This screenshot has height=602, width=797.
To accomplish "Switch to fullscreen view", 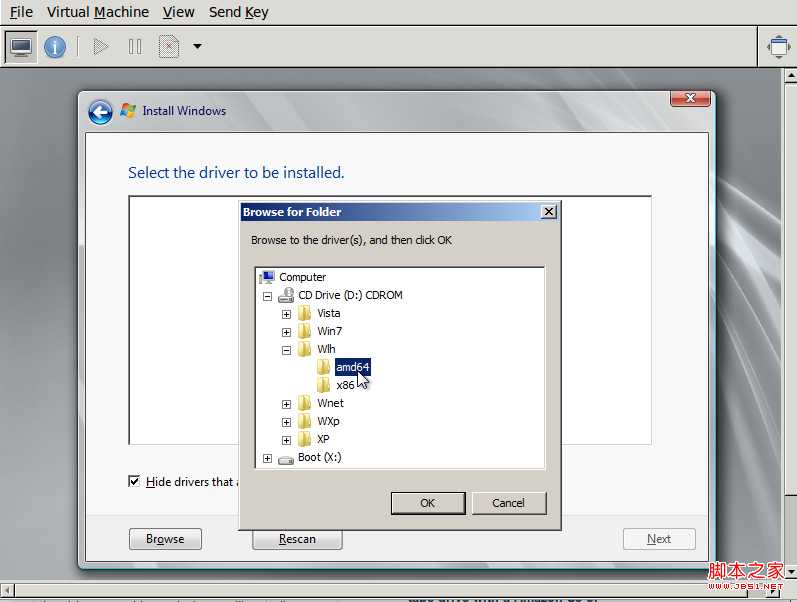I will coord(778,47).
